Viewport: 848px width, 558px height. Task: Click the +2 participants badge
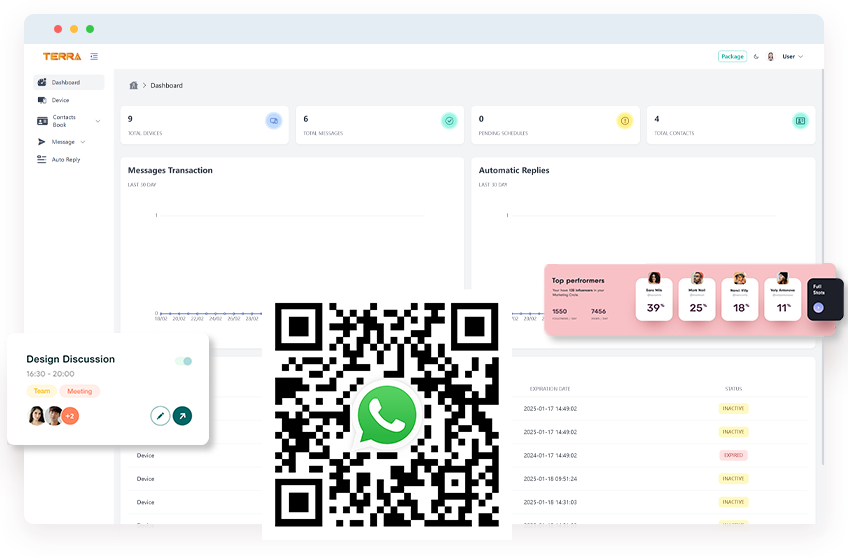70,416
